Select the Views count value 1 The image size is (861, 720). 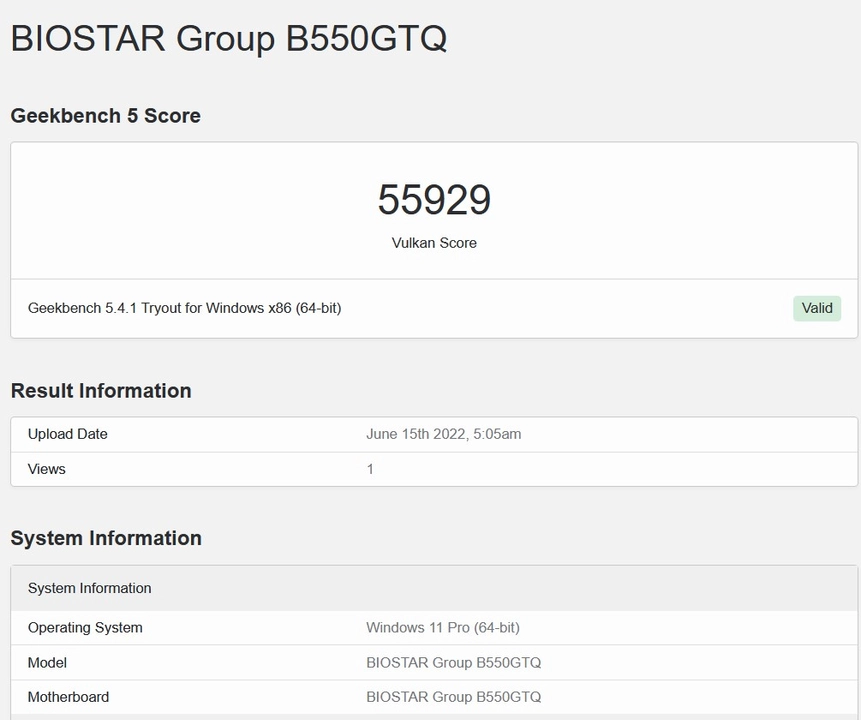coord(370,469)
